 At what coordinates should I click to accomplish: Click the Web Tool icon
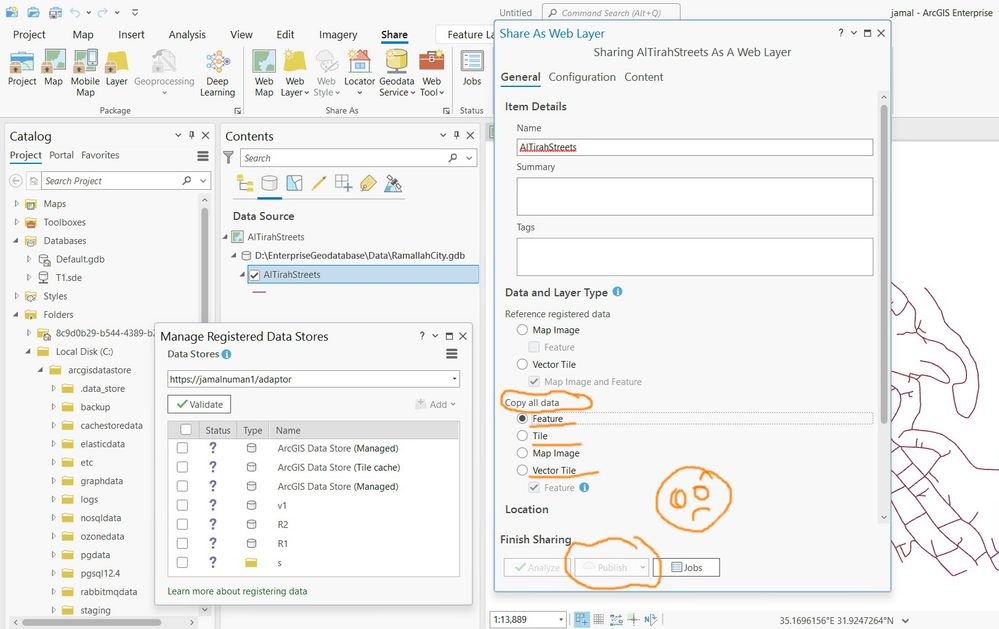(431, 62)
